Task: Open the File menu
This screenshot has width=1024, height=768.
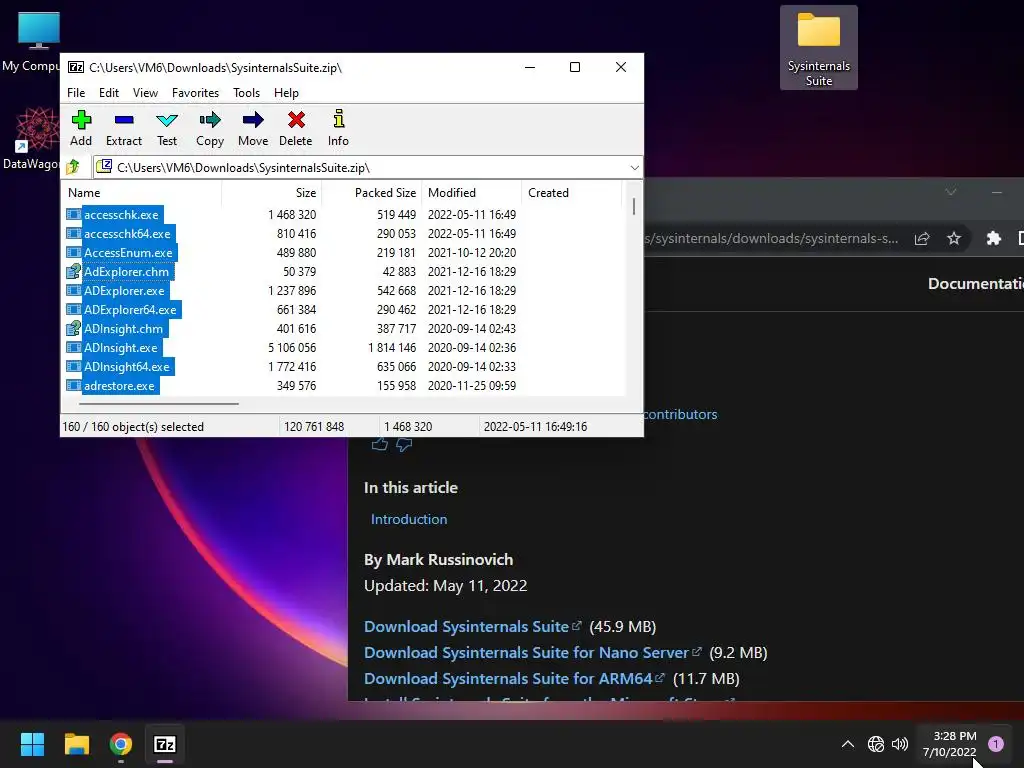Action: [x=76, y=93]
